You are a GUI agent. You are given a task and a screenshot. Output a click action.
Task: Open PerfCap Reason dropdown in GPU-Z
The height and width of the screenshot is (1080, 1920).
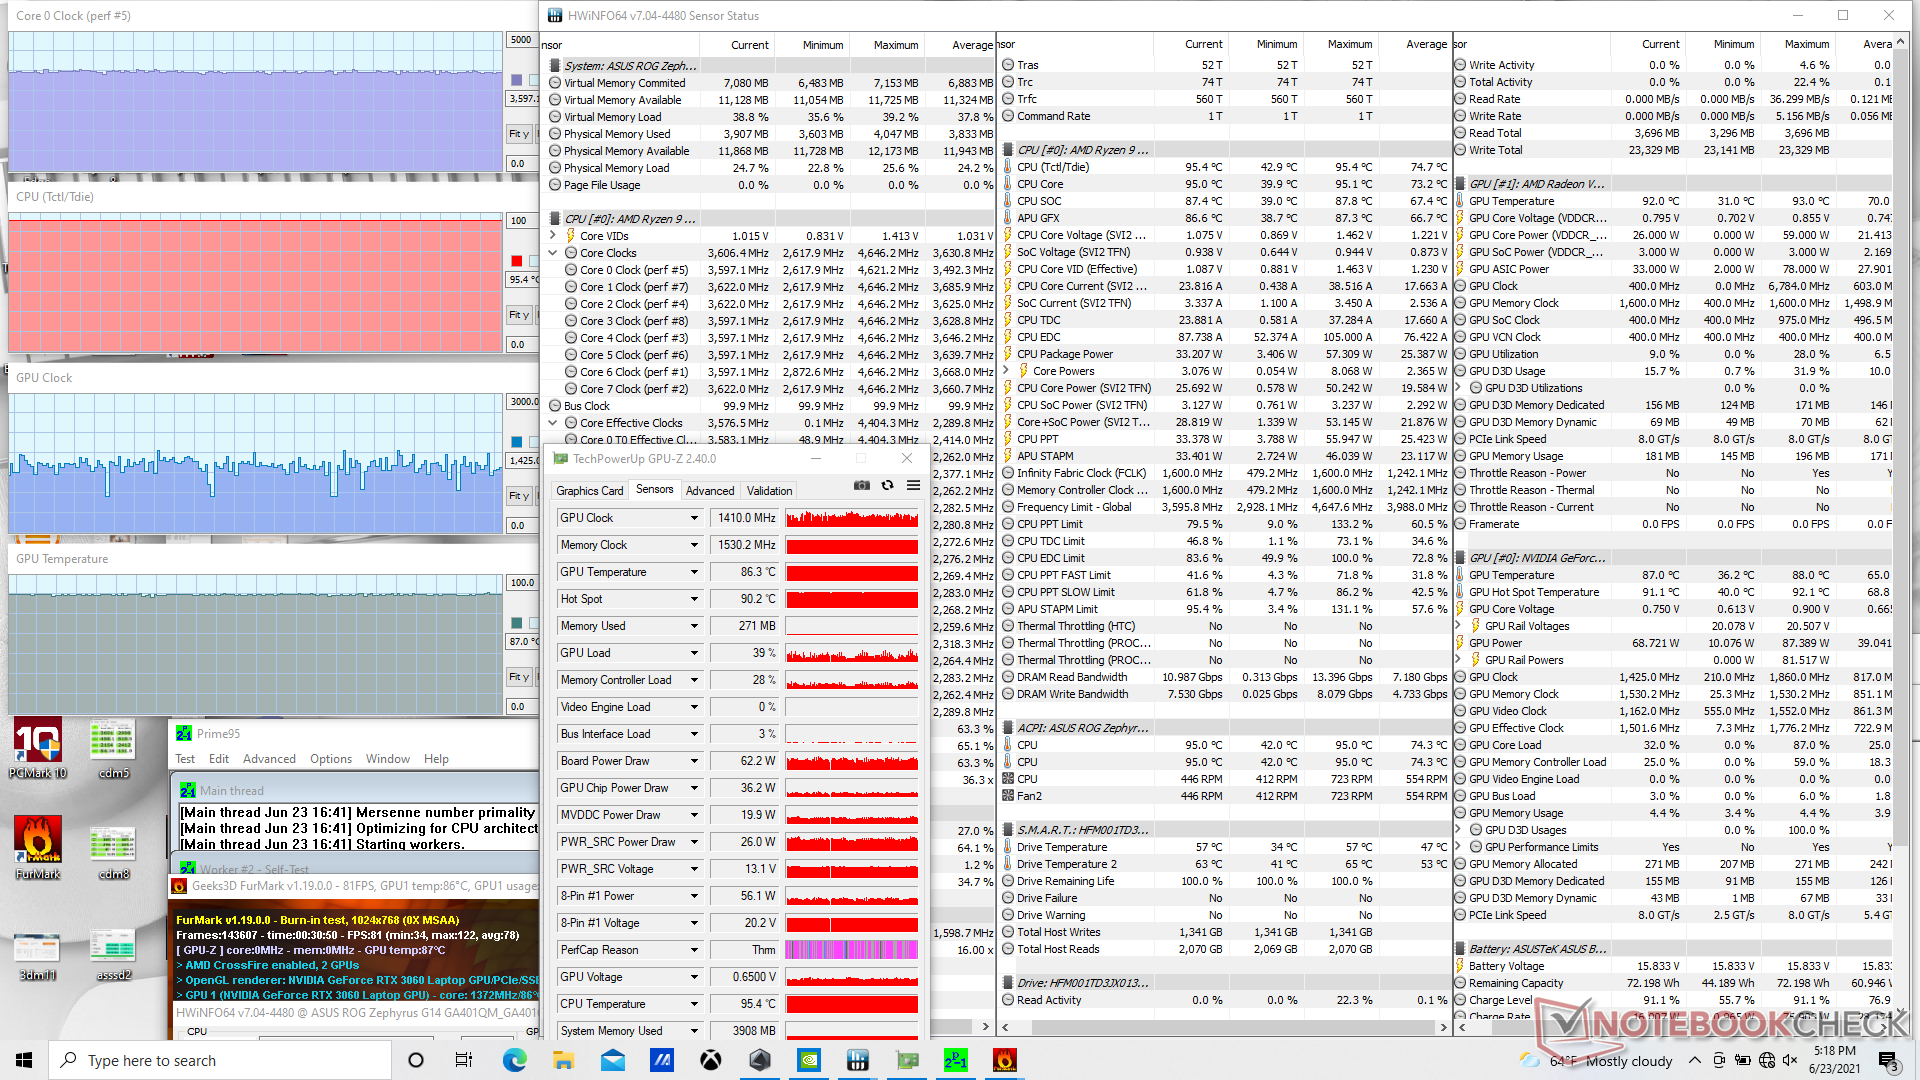point(694,950)
